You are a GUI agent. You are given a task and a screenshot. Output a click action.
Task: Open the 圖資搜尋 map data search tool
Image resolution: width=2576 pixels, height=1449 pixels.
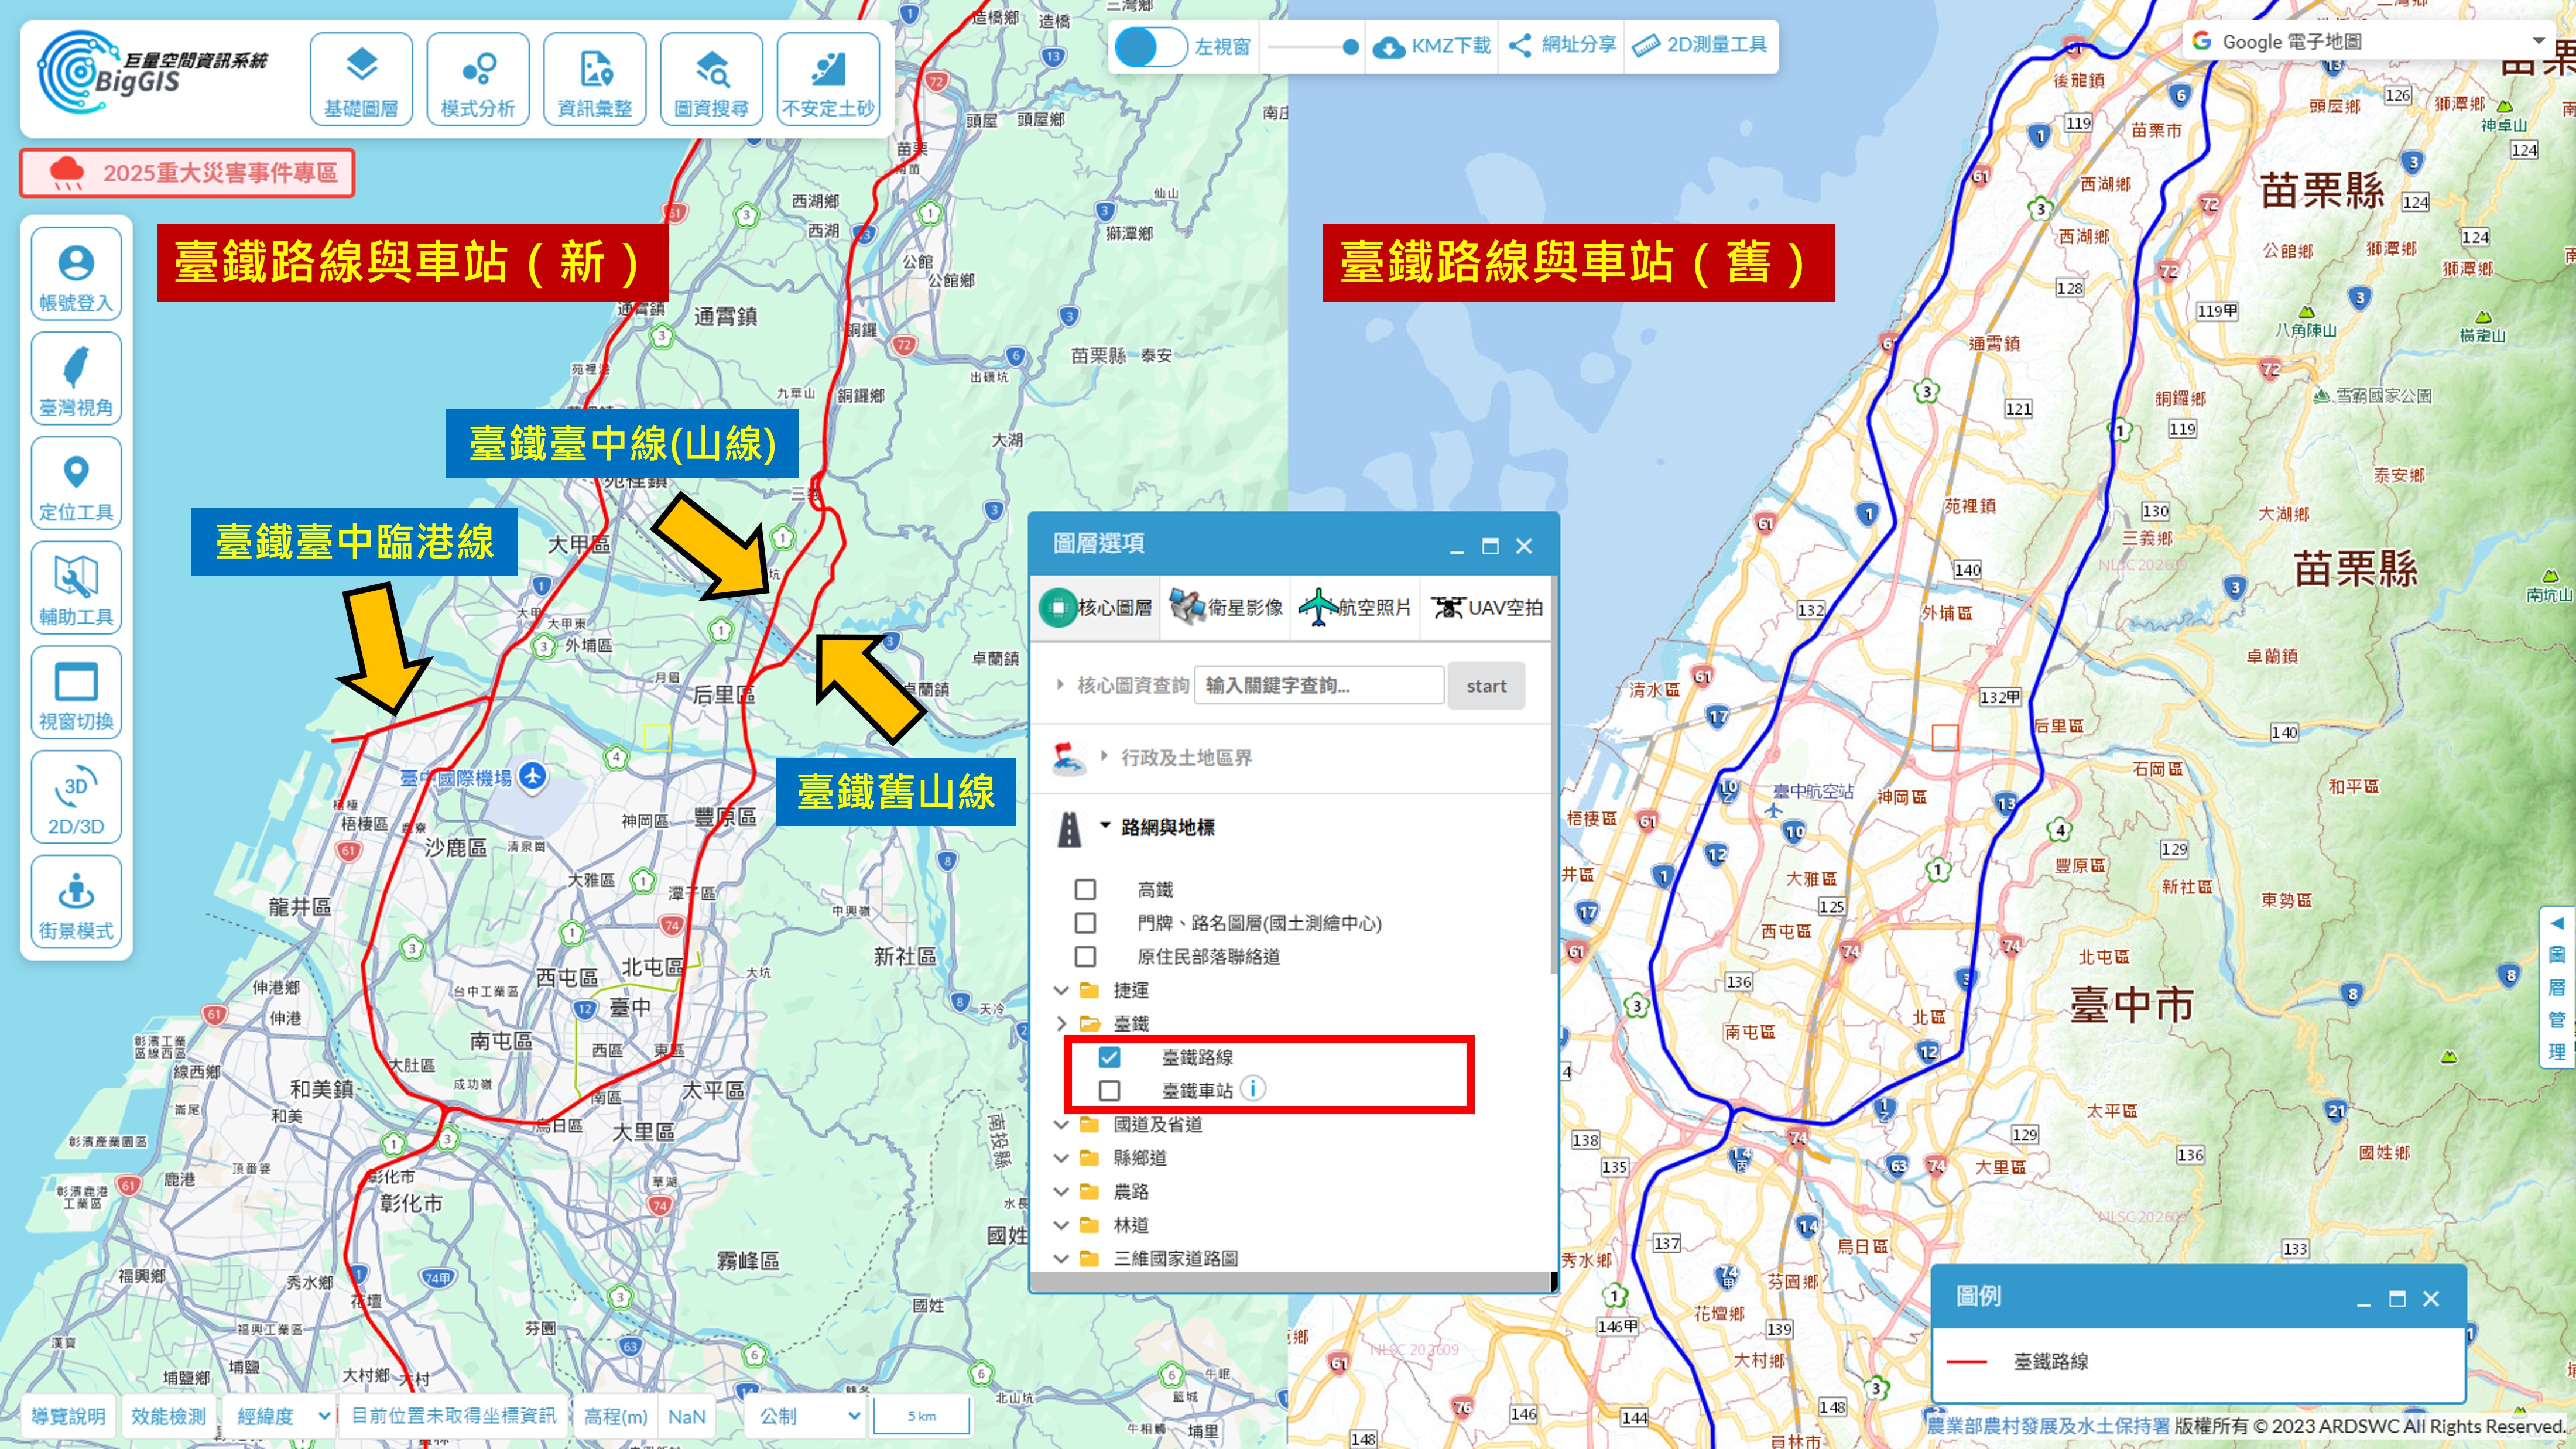pos(712,79)
